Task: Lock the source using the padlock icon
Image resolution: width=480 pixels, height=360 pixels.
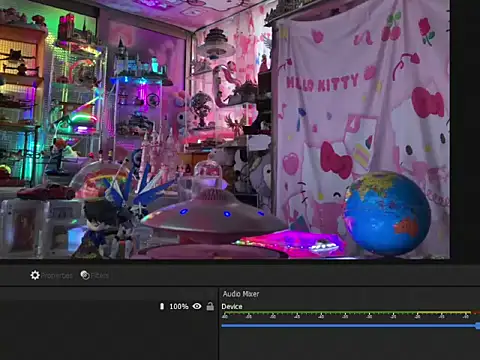Action: (x=210, y=306)
